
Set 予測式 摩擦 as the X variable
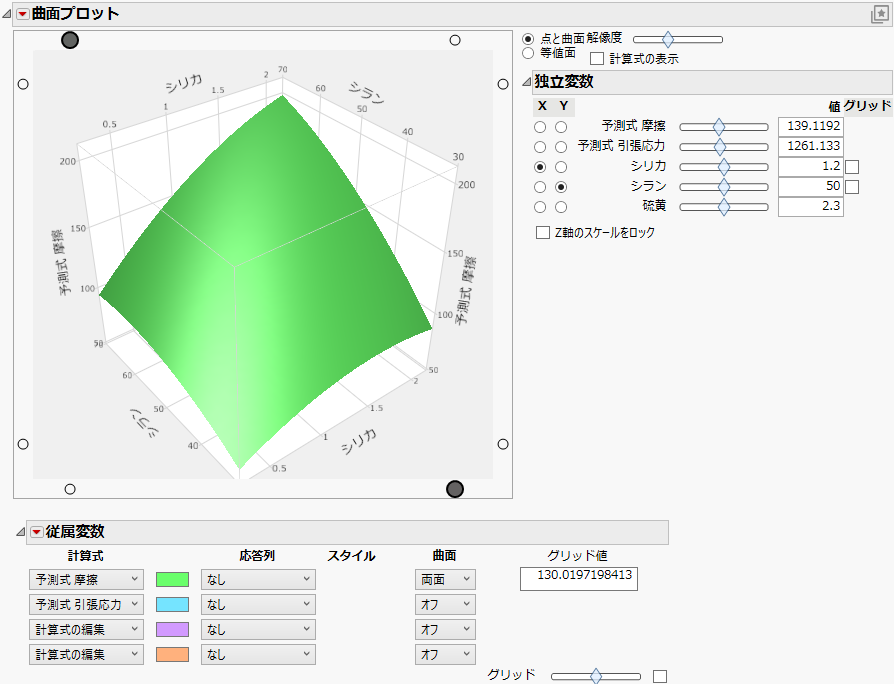pyautogui.click(x=538, y=126)
